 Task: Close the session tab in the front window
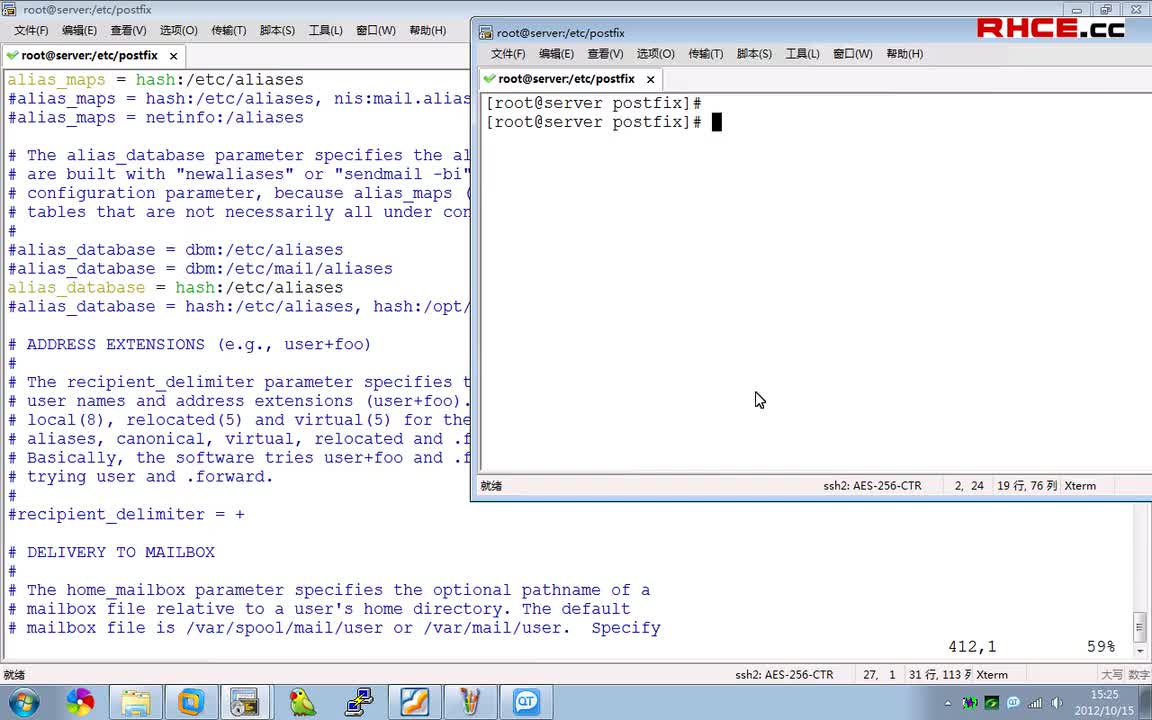650,79
